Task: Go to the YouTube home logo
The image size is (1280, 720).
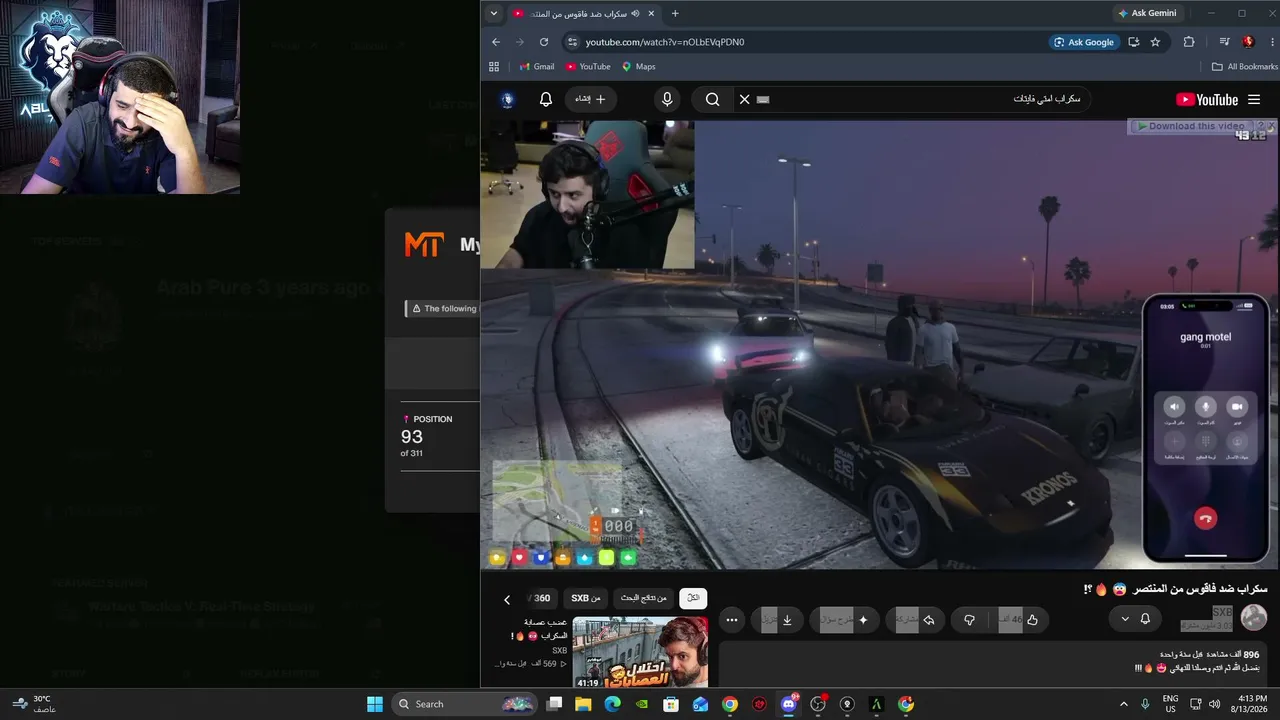Action: (1207, 100)
